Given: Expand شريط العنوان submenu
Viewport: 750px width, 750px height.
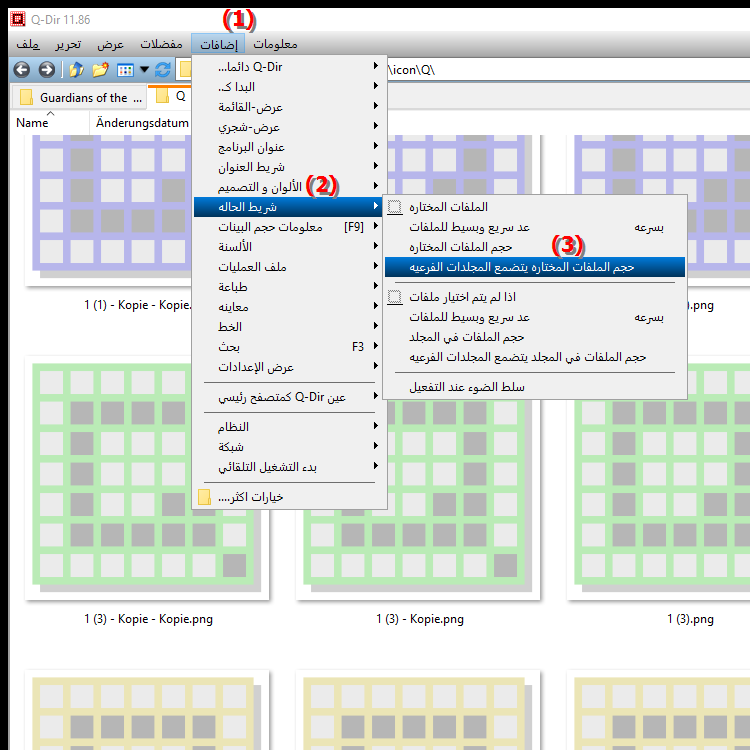Looking at the screenshot, I should (x=289, y=167).
